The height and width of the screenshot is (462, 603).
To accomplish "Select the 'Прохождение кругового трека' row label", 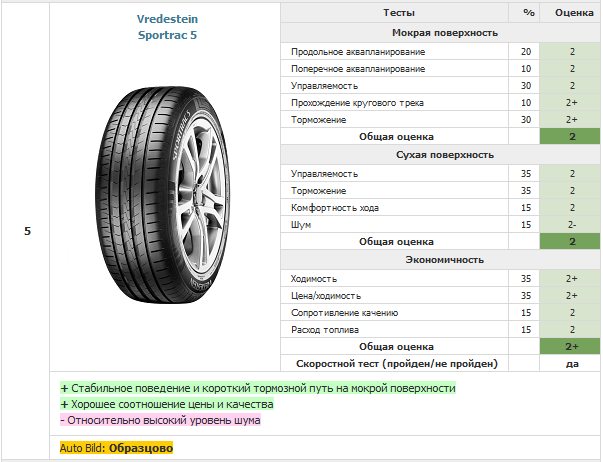I will click(x=357, y=103).
